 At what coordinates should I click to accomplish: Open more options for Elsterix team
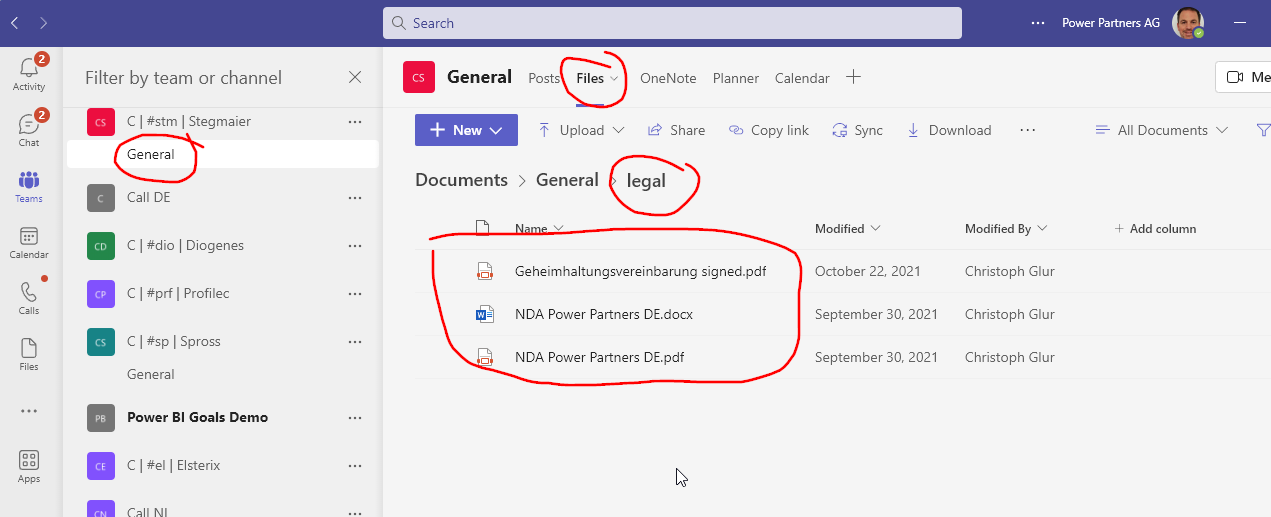point(354,465)
